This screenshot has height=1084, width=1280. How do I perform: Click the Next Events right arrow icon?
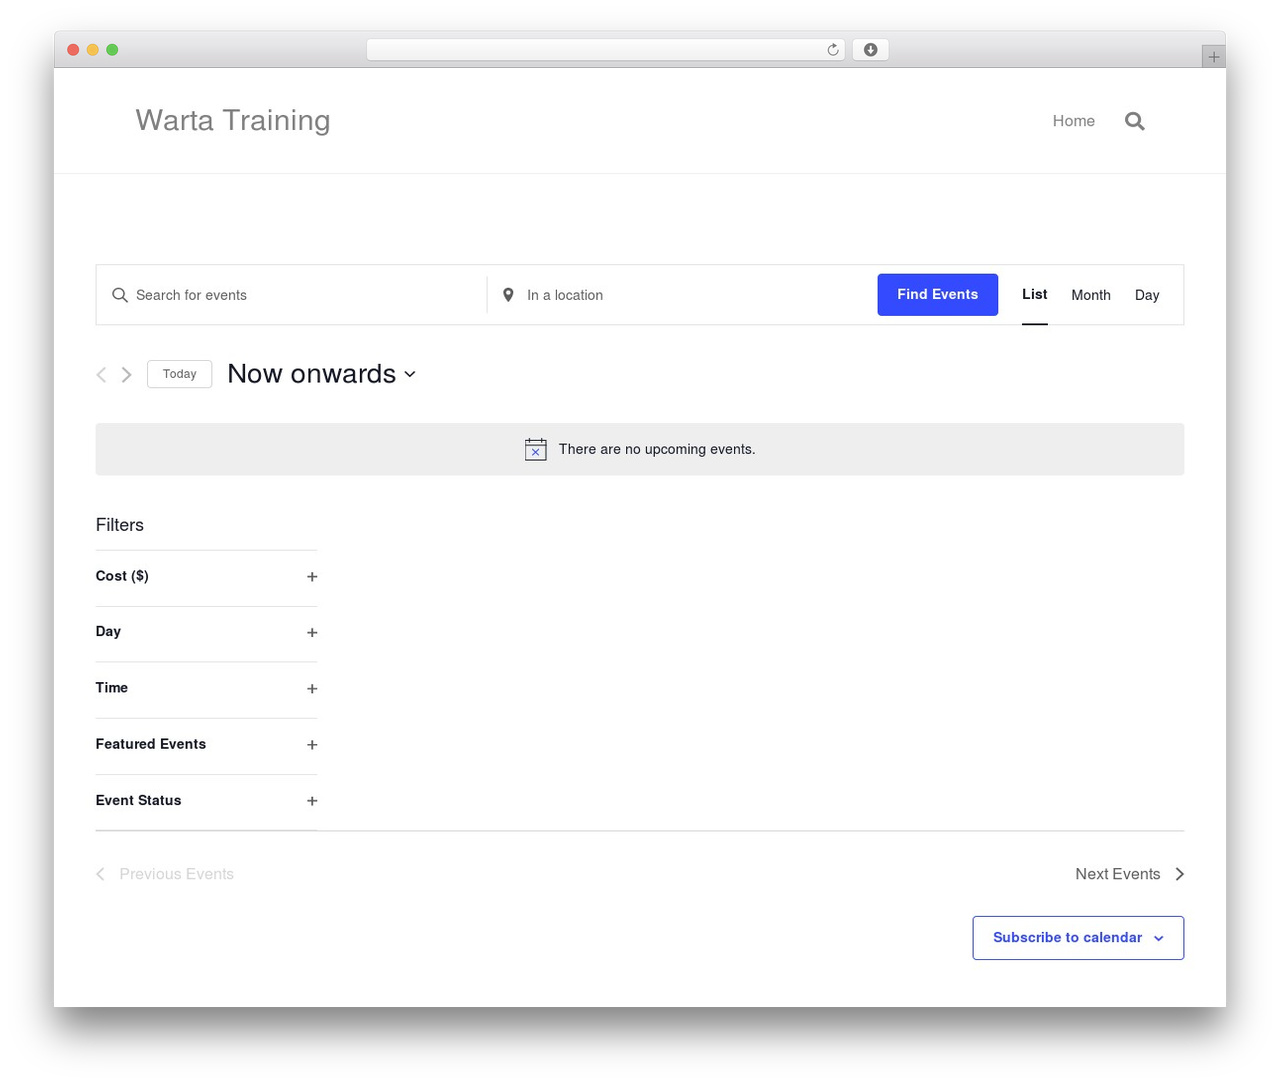1180,874
